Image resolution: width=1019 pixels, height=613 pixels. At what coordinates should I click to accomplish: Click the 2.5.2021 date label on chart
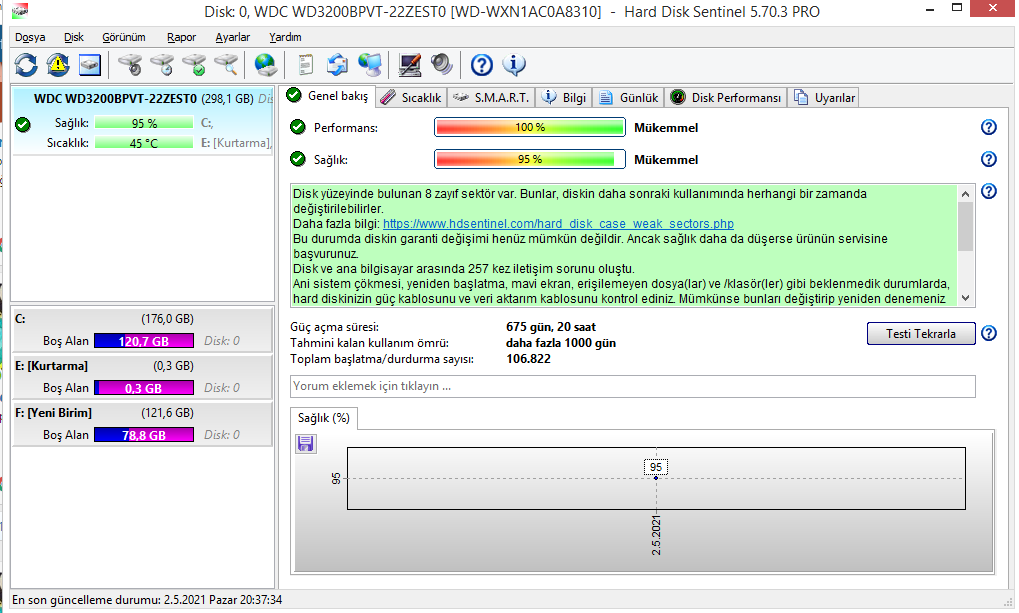coord(656,535)
